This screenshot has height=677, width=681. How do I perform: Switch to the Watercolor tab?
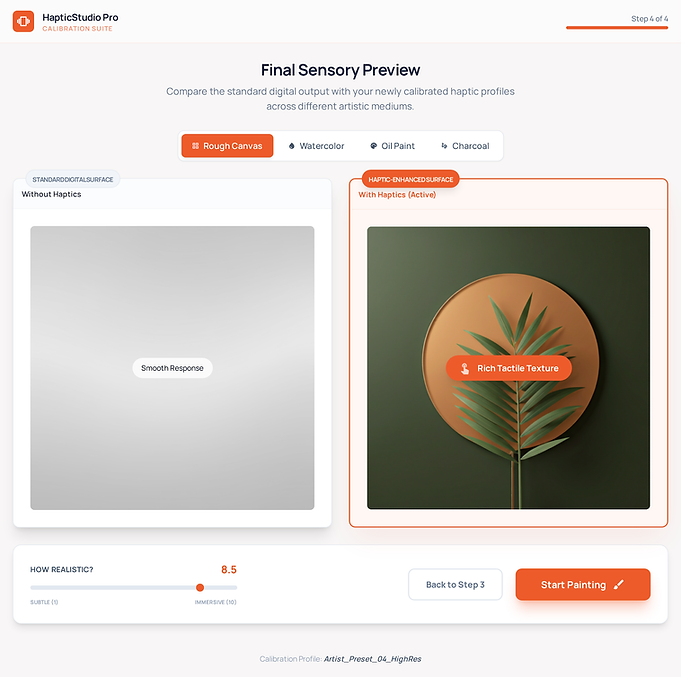click(x=316, y=146)
